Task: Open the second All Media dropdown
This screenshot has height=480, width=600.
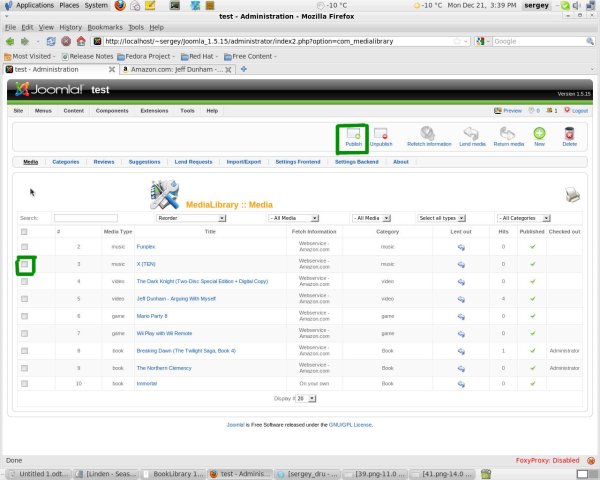Action: (371, 218)
